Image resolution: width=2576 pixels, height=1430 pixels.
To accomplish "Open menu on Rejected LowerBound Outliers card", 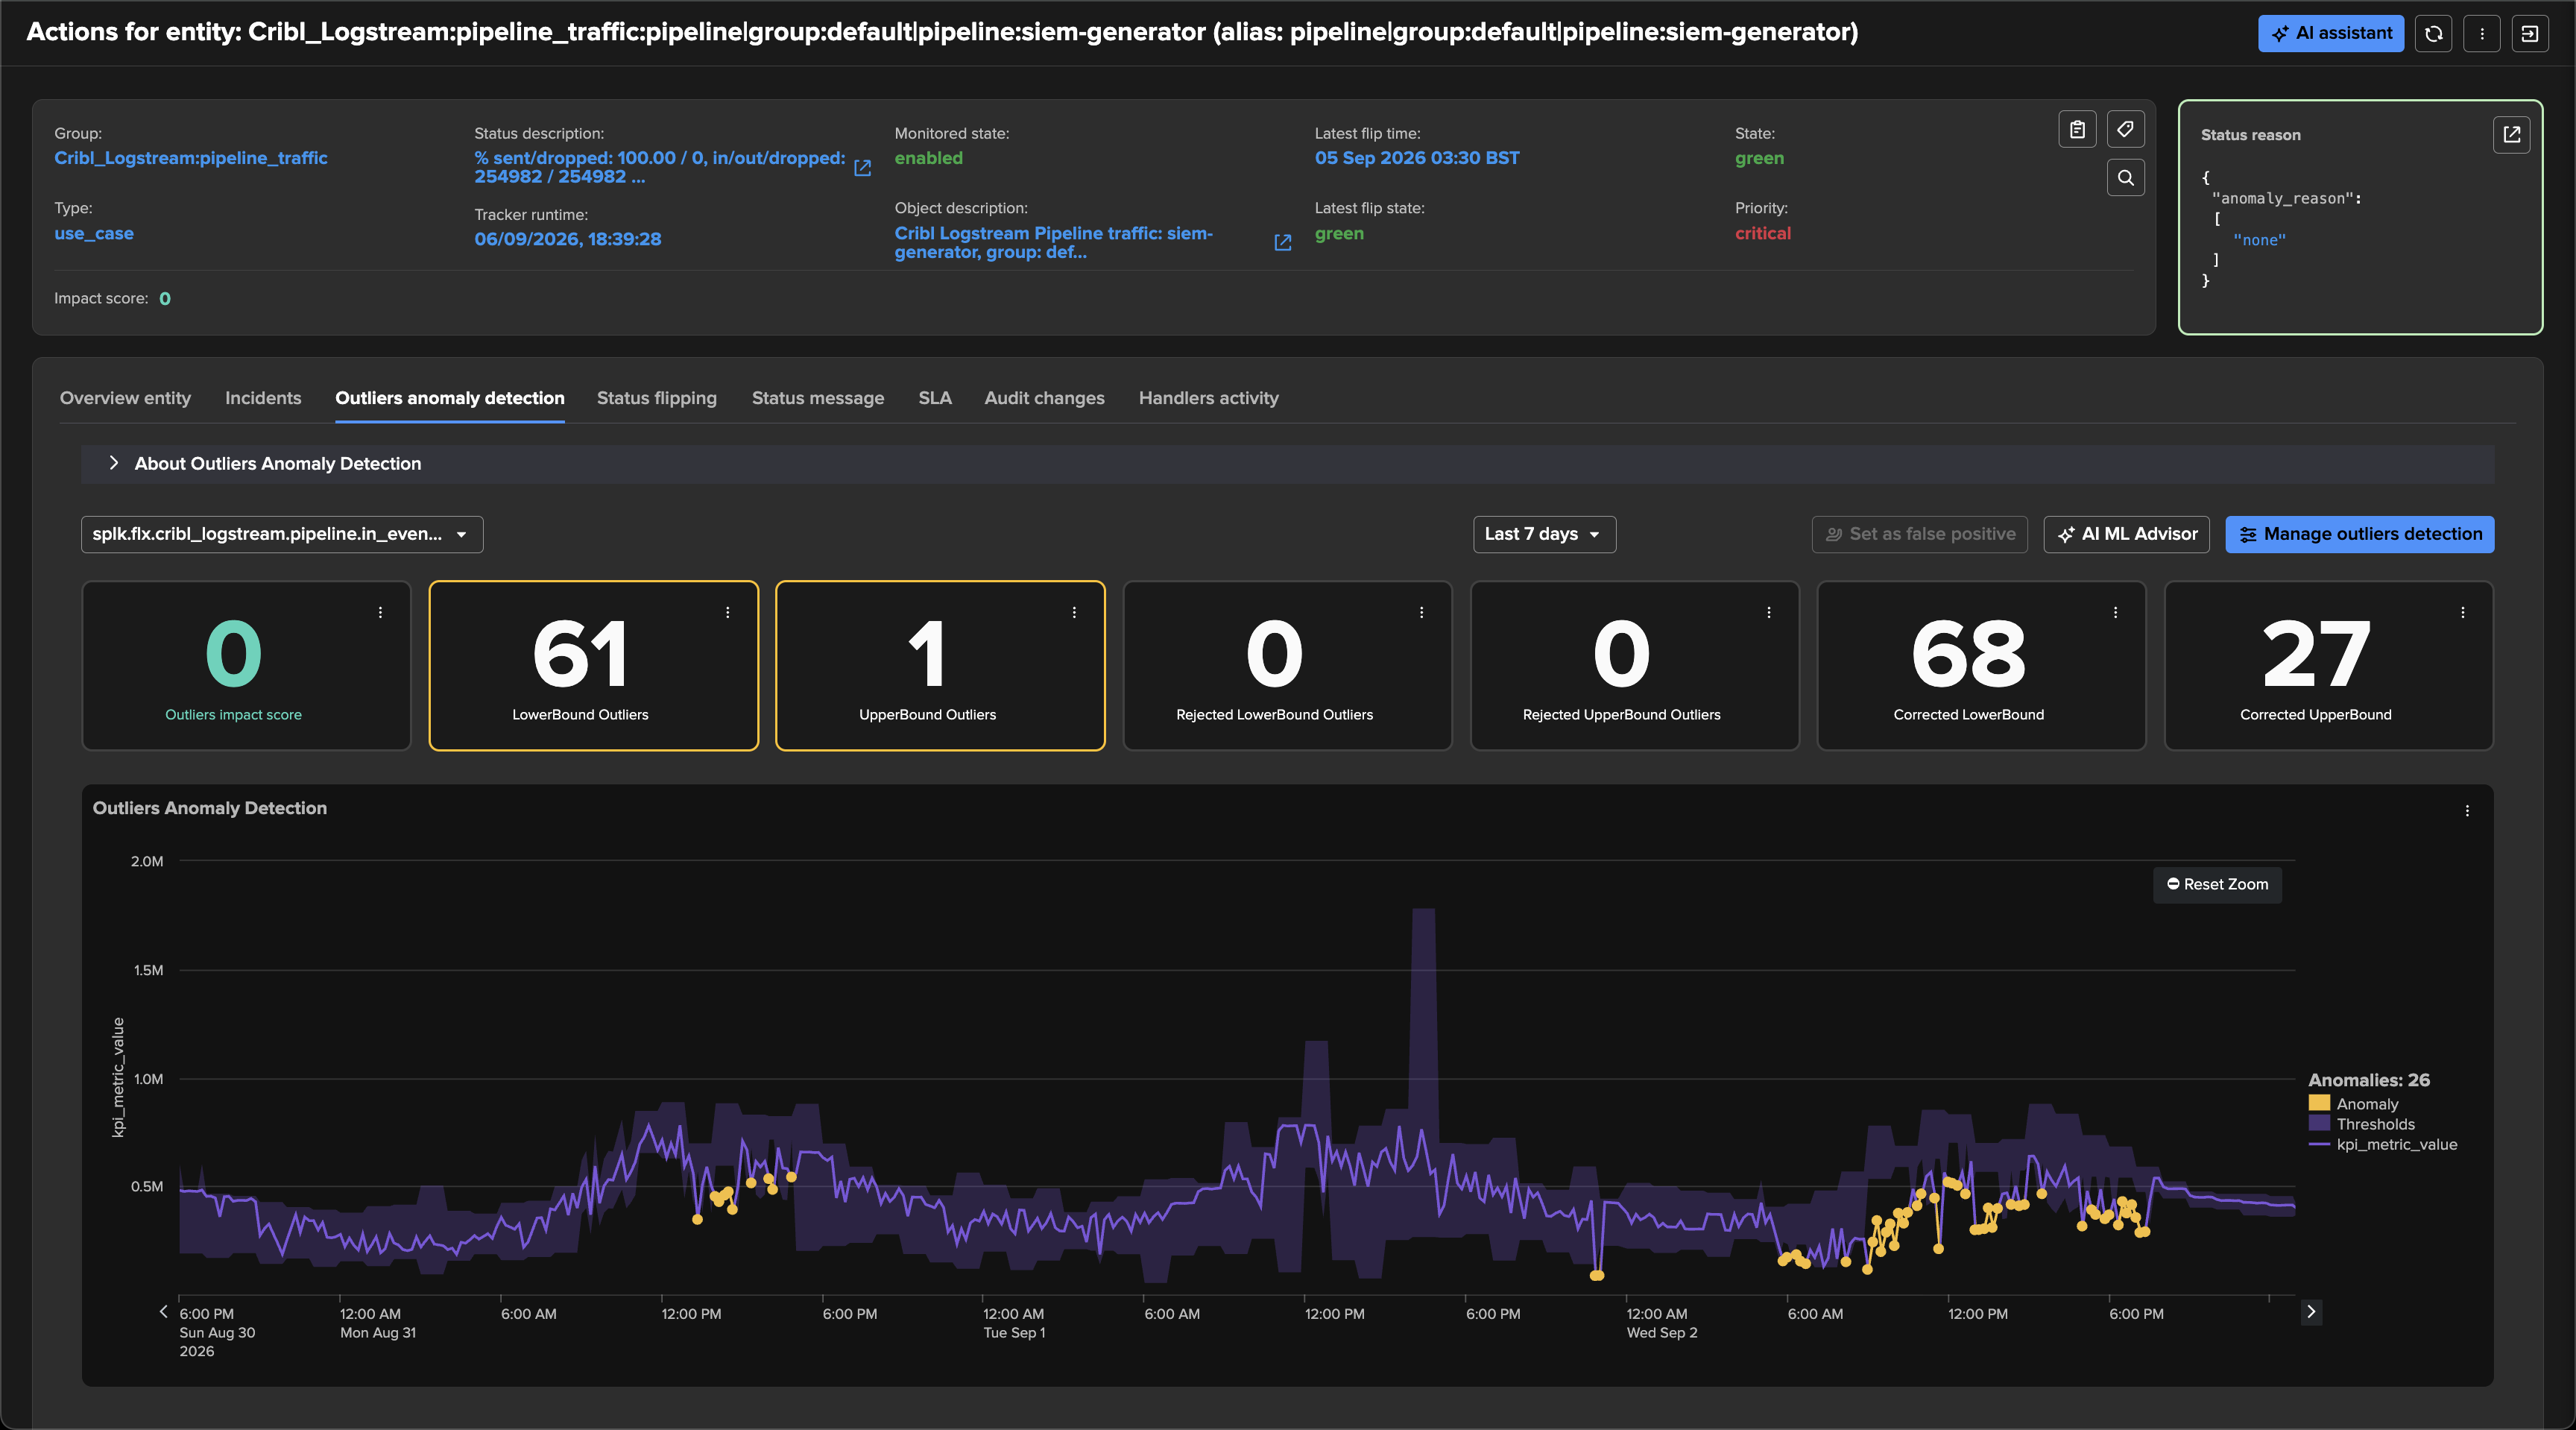I will tap(1421, 612).
